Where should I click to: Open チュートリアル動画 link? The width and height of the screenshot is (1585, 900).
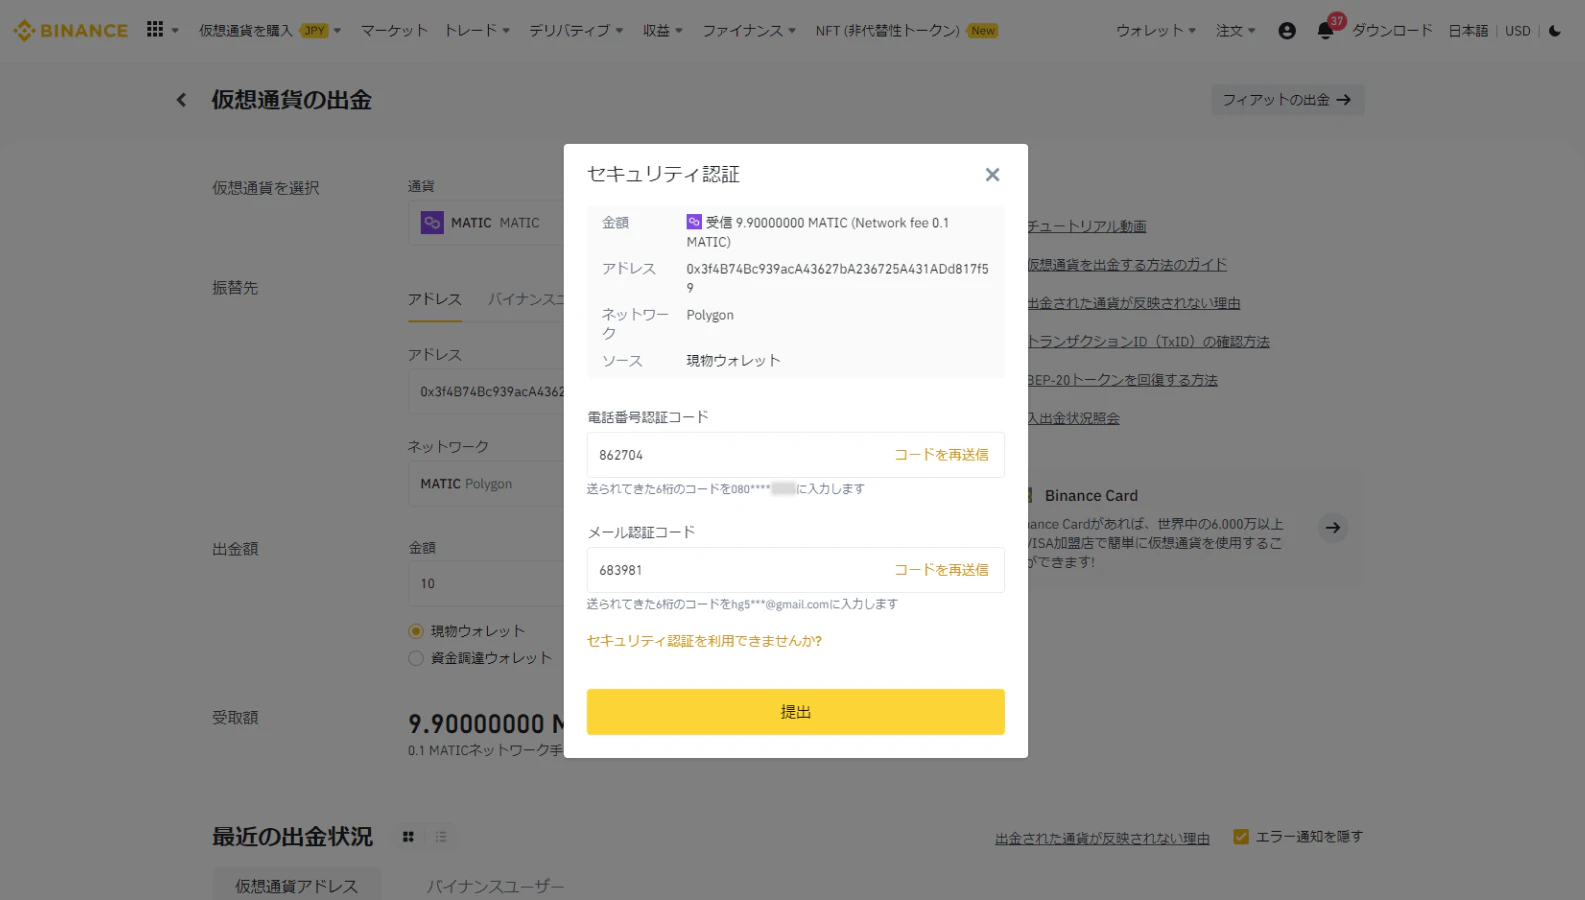(x=1087, y=227)
